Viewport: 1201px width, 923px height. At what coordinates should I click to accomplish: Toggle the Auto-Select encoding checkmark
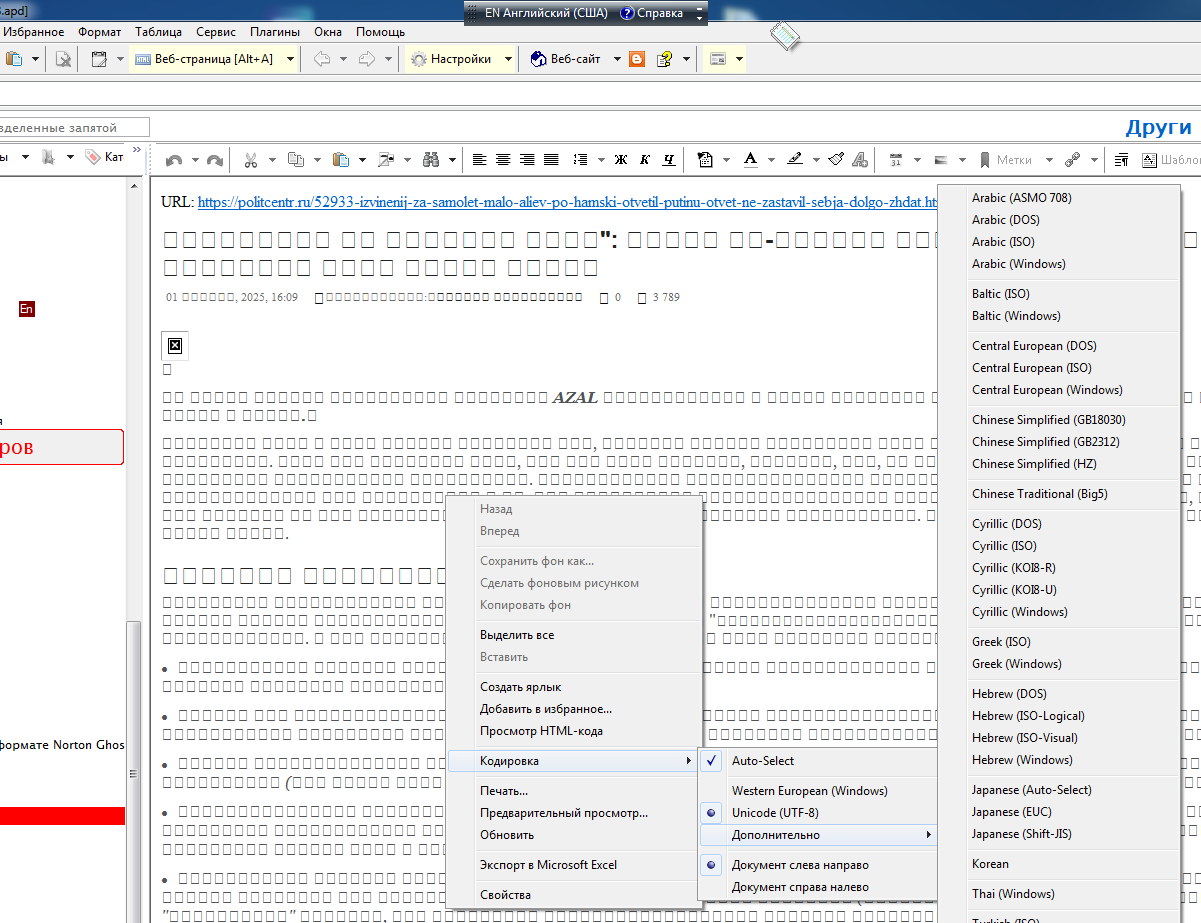711,761
